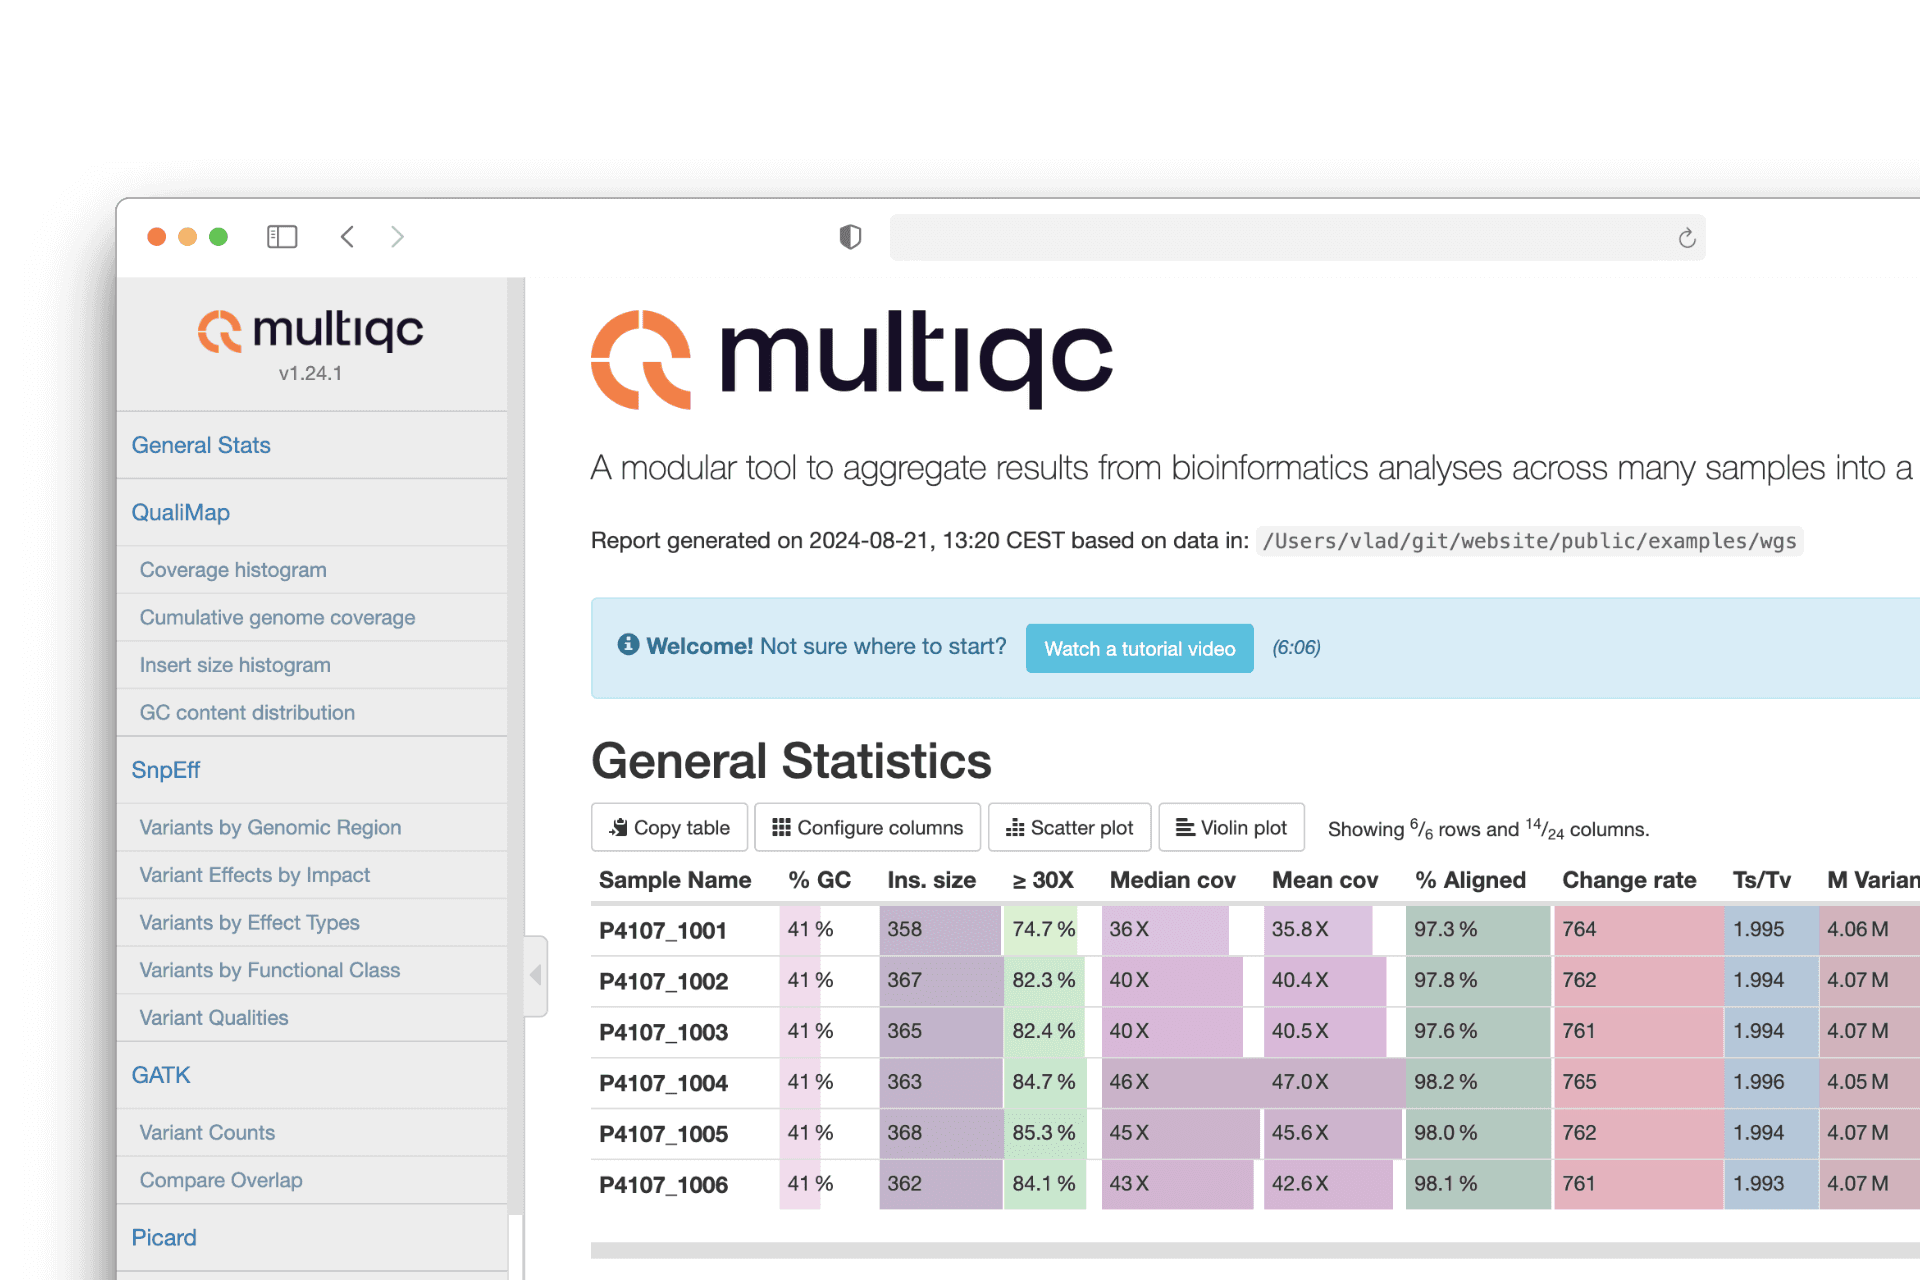Click the browser address bar
This screenshot has height=1280, width=1920.
pyautogui.click(x=1297, y=238)
